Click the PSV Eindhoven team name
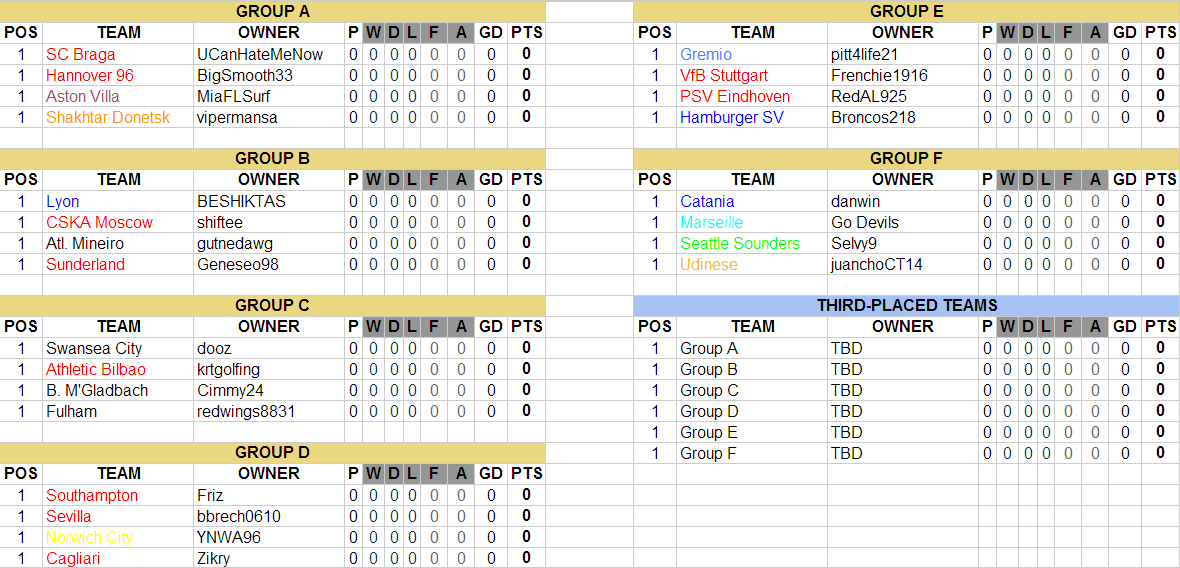The image size is (1180, 568). (x=735, y=96)
